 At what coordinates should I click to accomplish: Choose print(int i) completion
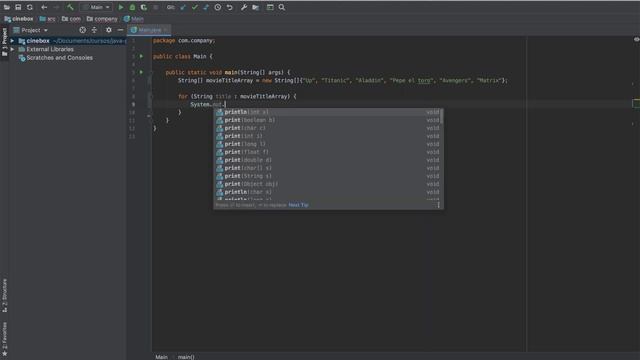pos(328,136)
